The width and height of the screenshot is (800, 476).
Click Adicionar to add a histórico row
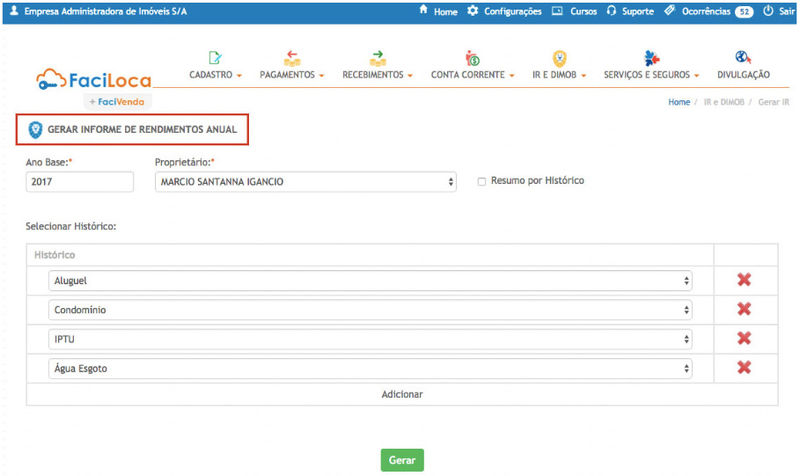point(402,394)
